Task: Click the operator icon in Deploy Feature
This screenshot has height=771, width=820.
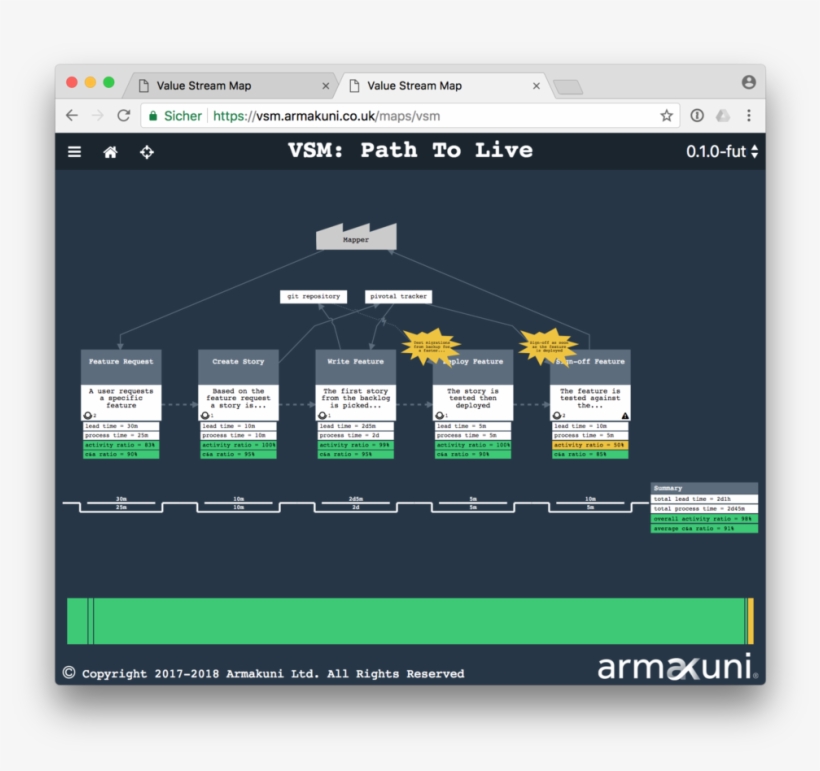Action: click(439, 415)
